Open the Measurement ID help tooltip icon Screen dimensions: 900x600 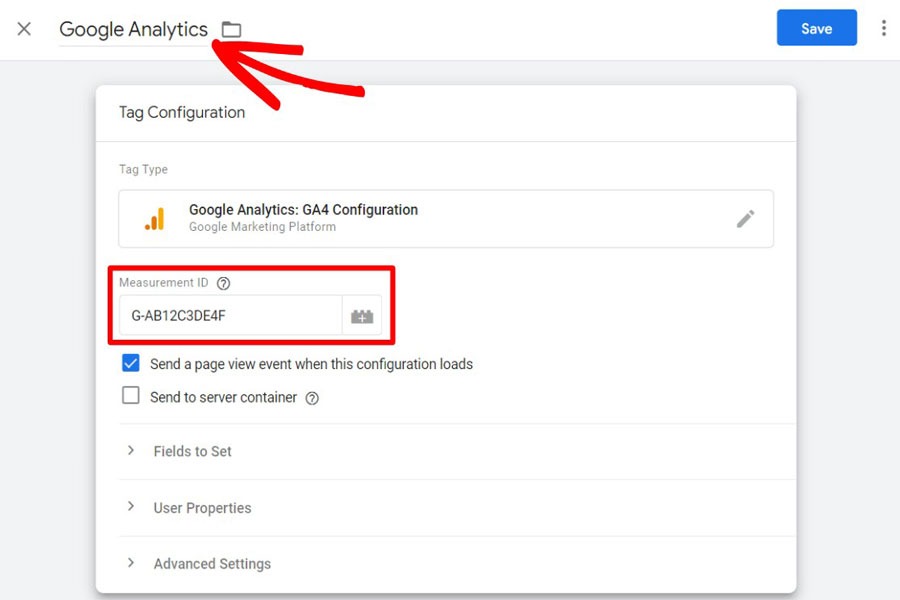tap(223, 284)
